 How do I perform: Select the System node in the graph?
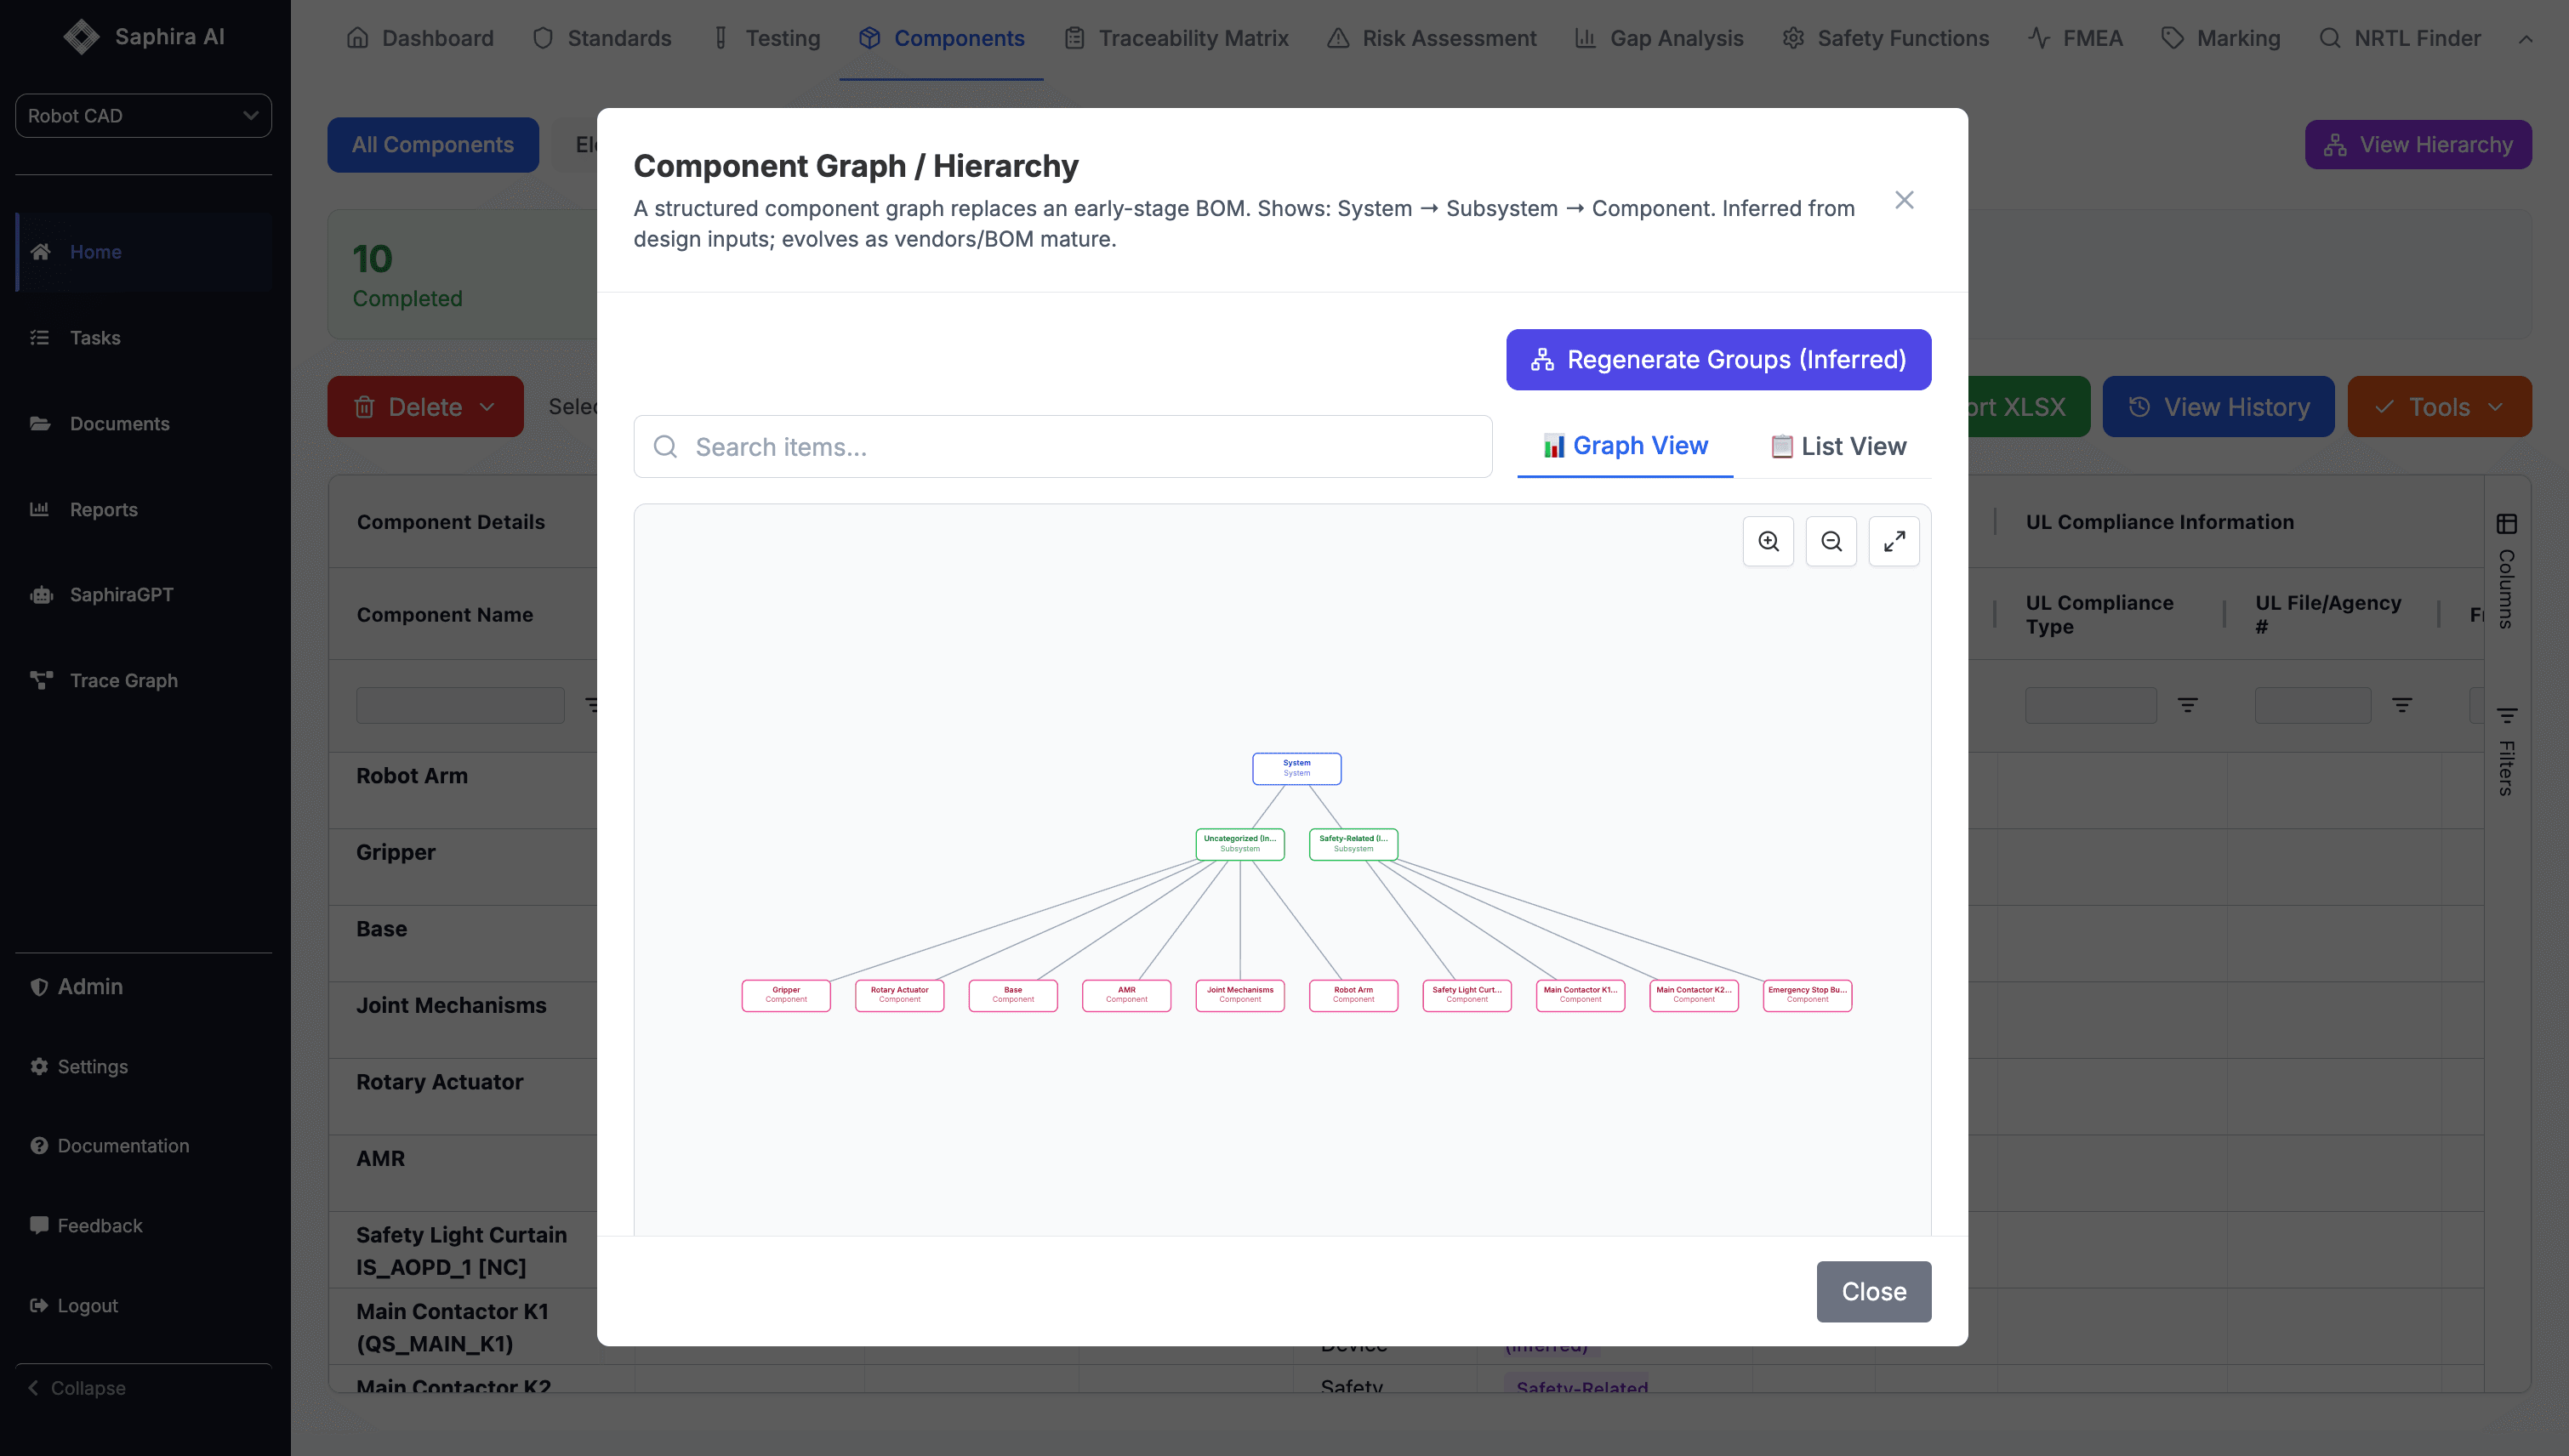coord(1296,768)
